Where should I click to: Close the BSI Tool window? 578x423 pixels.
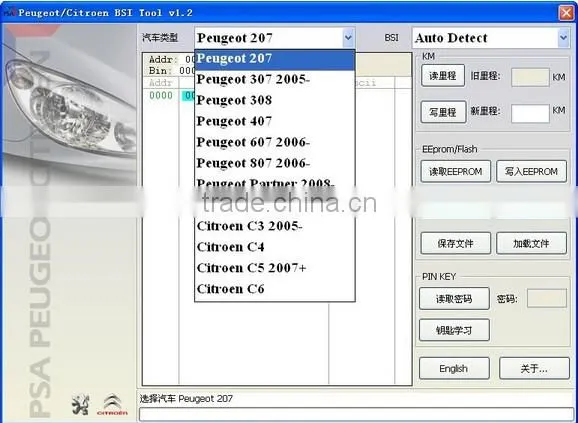[566, 13]
